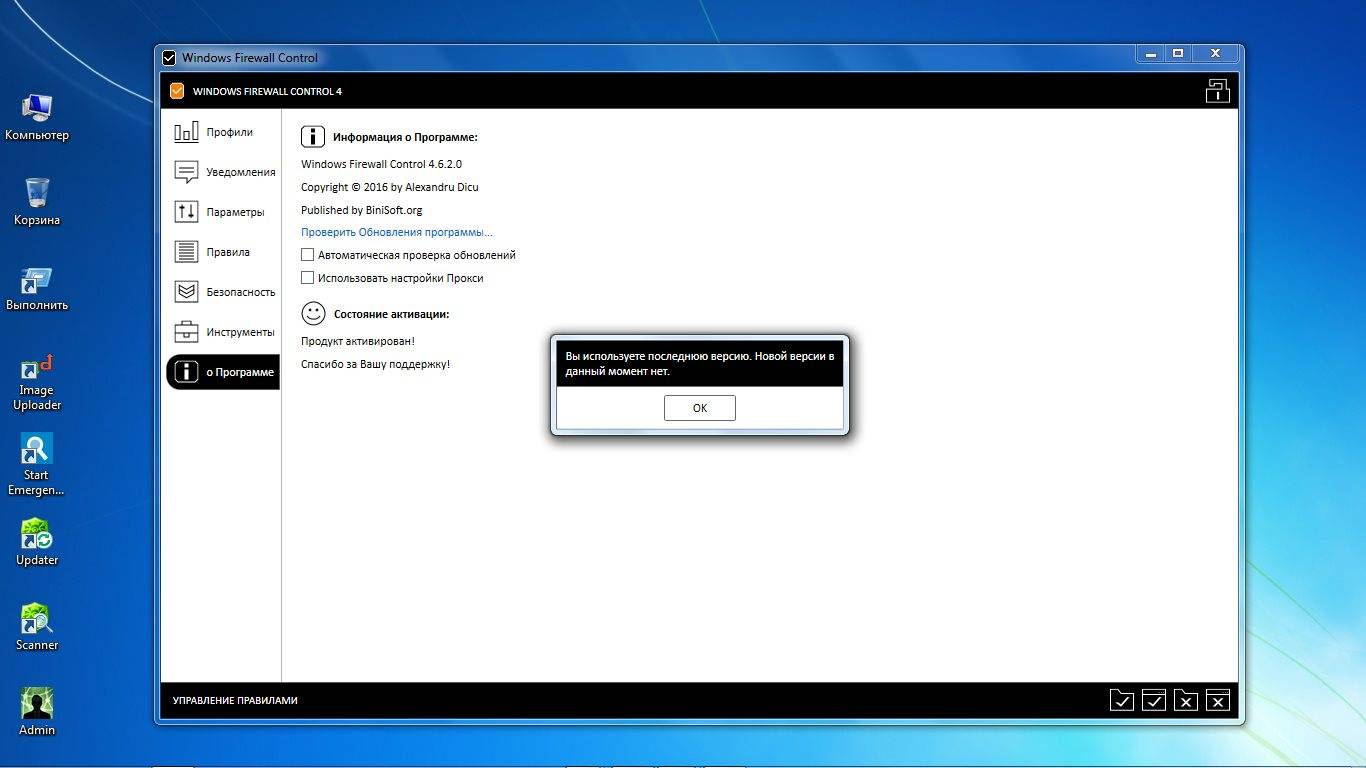Viewport: 1366px width, 768px height.
Task: Select the Инструменты section
Action: click(x=222, y=332)
